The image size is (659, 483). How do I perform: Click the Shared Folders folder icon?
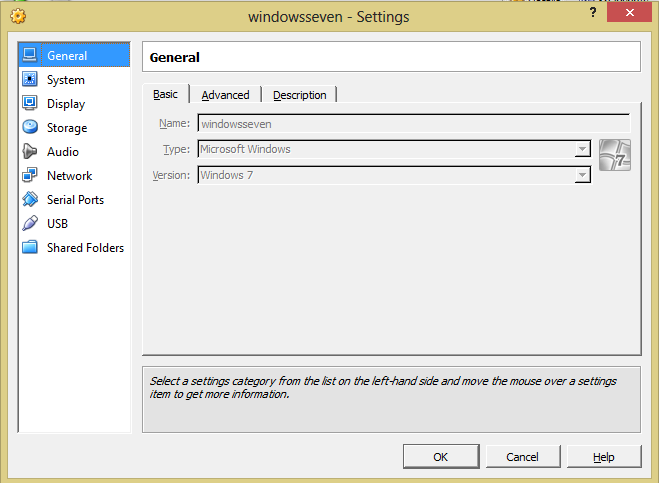[30, 247]
